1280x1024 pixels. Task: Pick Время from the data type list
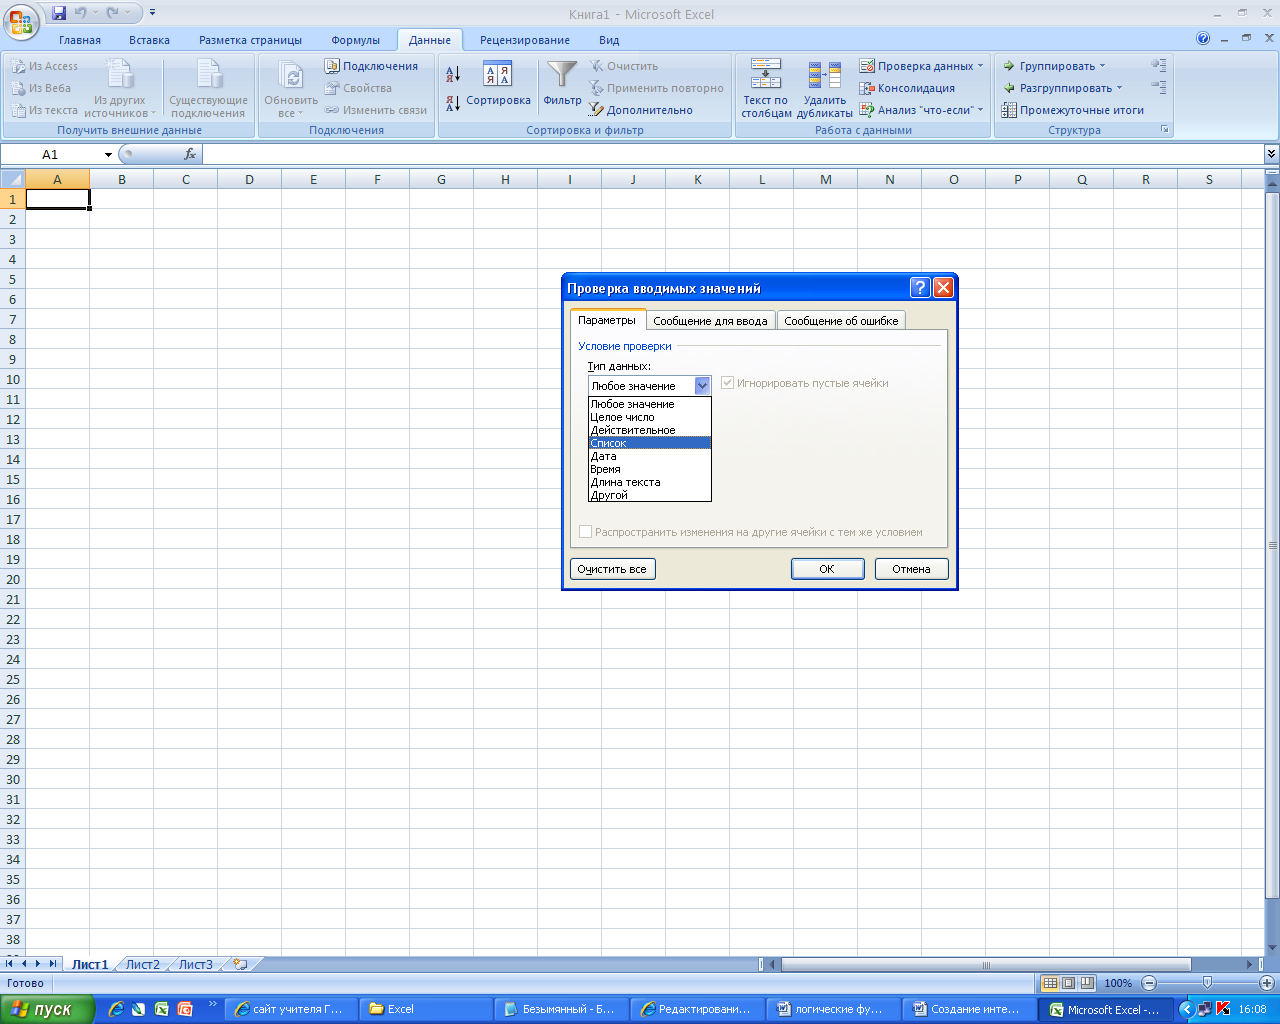tap(650, 469)
